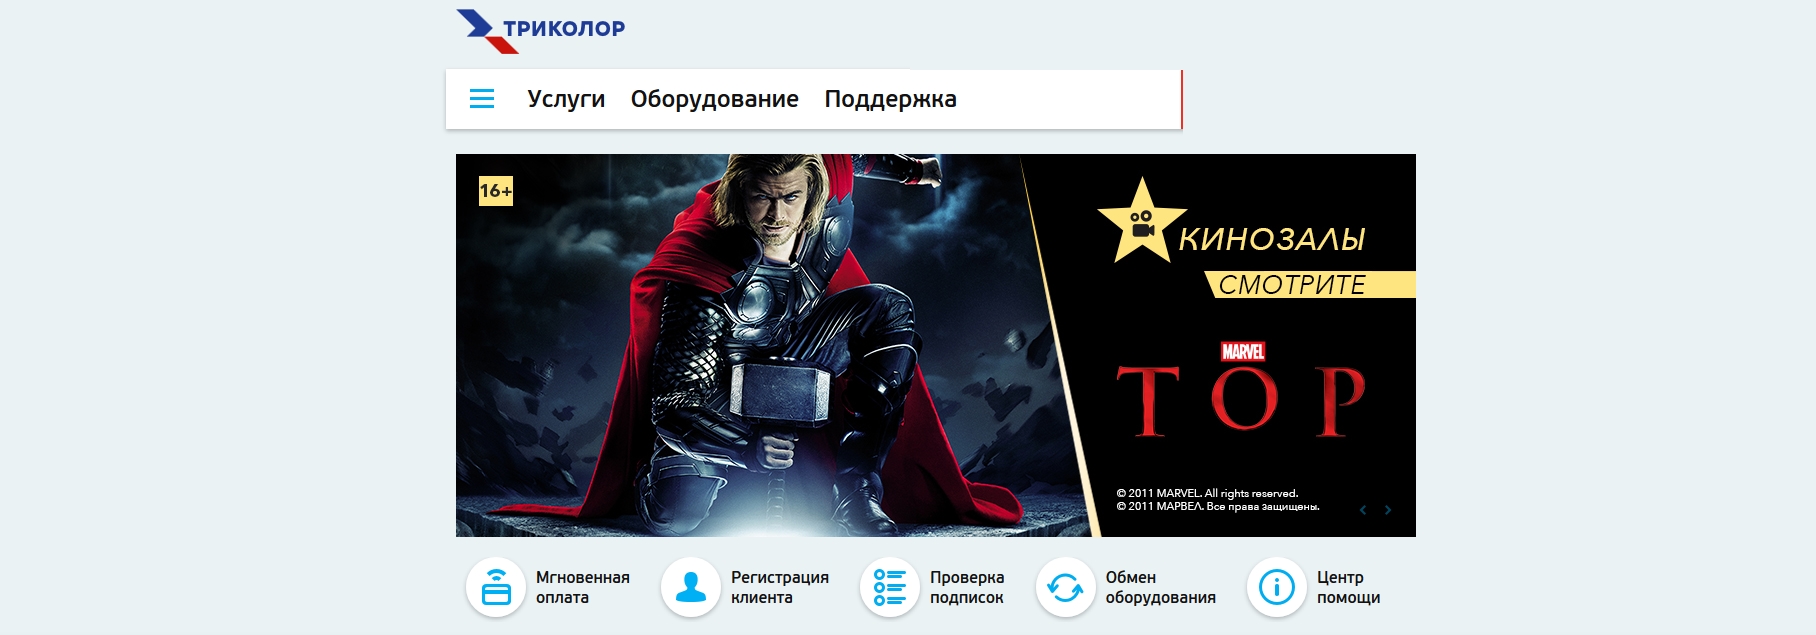Viewport: 1816px width, 635px height.
Task: Click the Центр помощи text link
Action: (1348, 587)
